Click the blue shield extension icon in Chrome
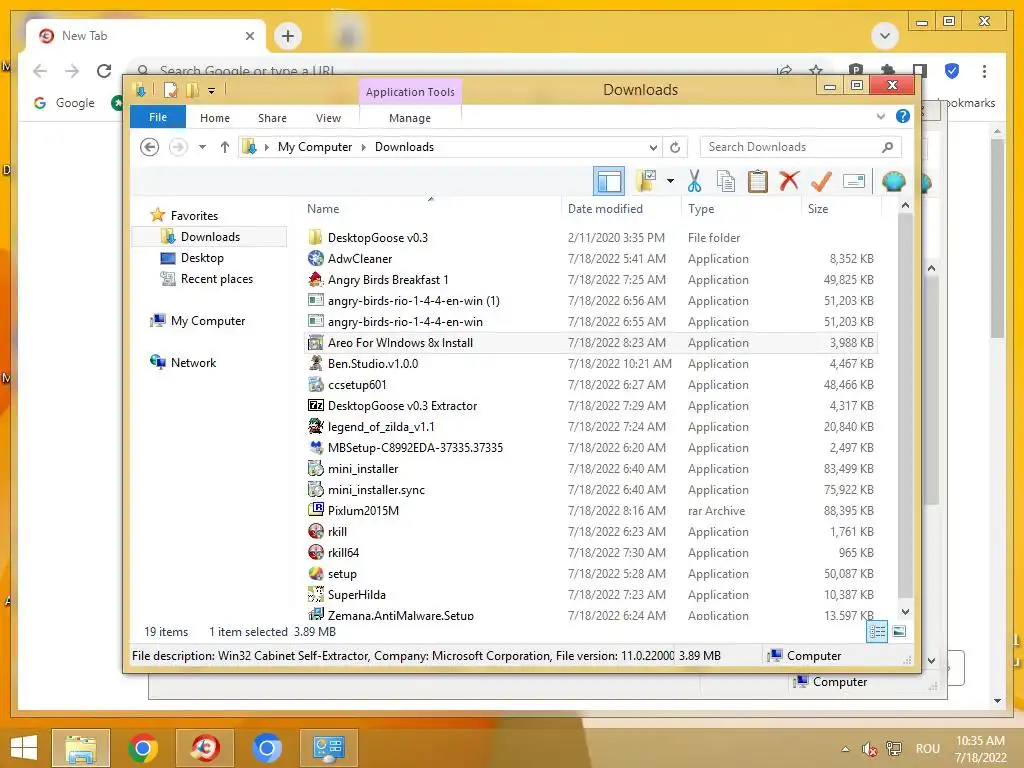The image size is (1024, 768). [x=952, y=71]
